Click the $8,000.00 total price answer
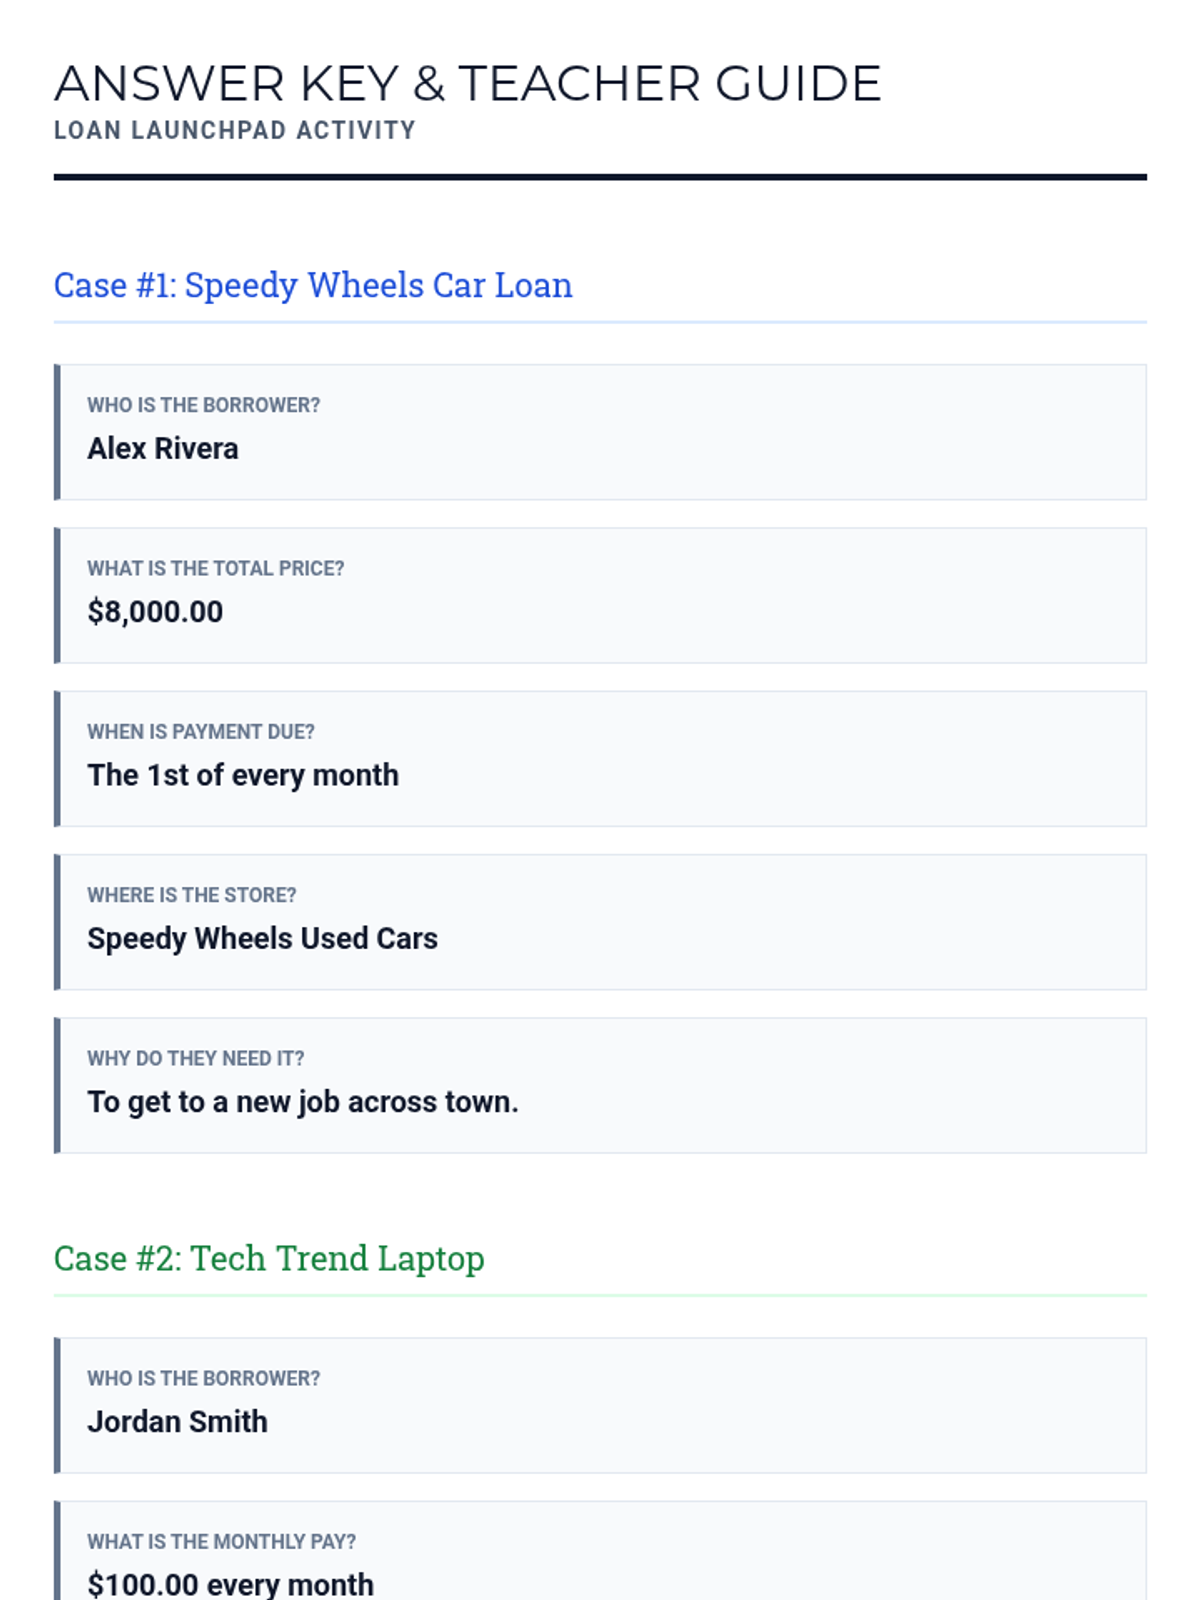The width and height of the screenshot is (1200, 1600). click(x=155, y=611)
